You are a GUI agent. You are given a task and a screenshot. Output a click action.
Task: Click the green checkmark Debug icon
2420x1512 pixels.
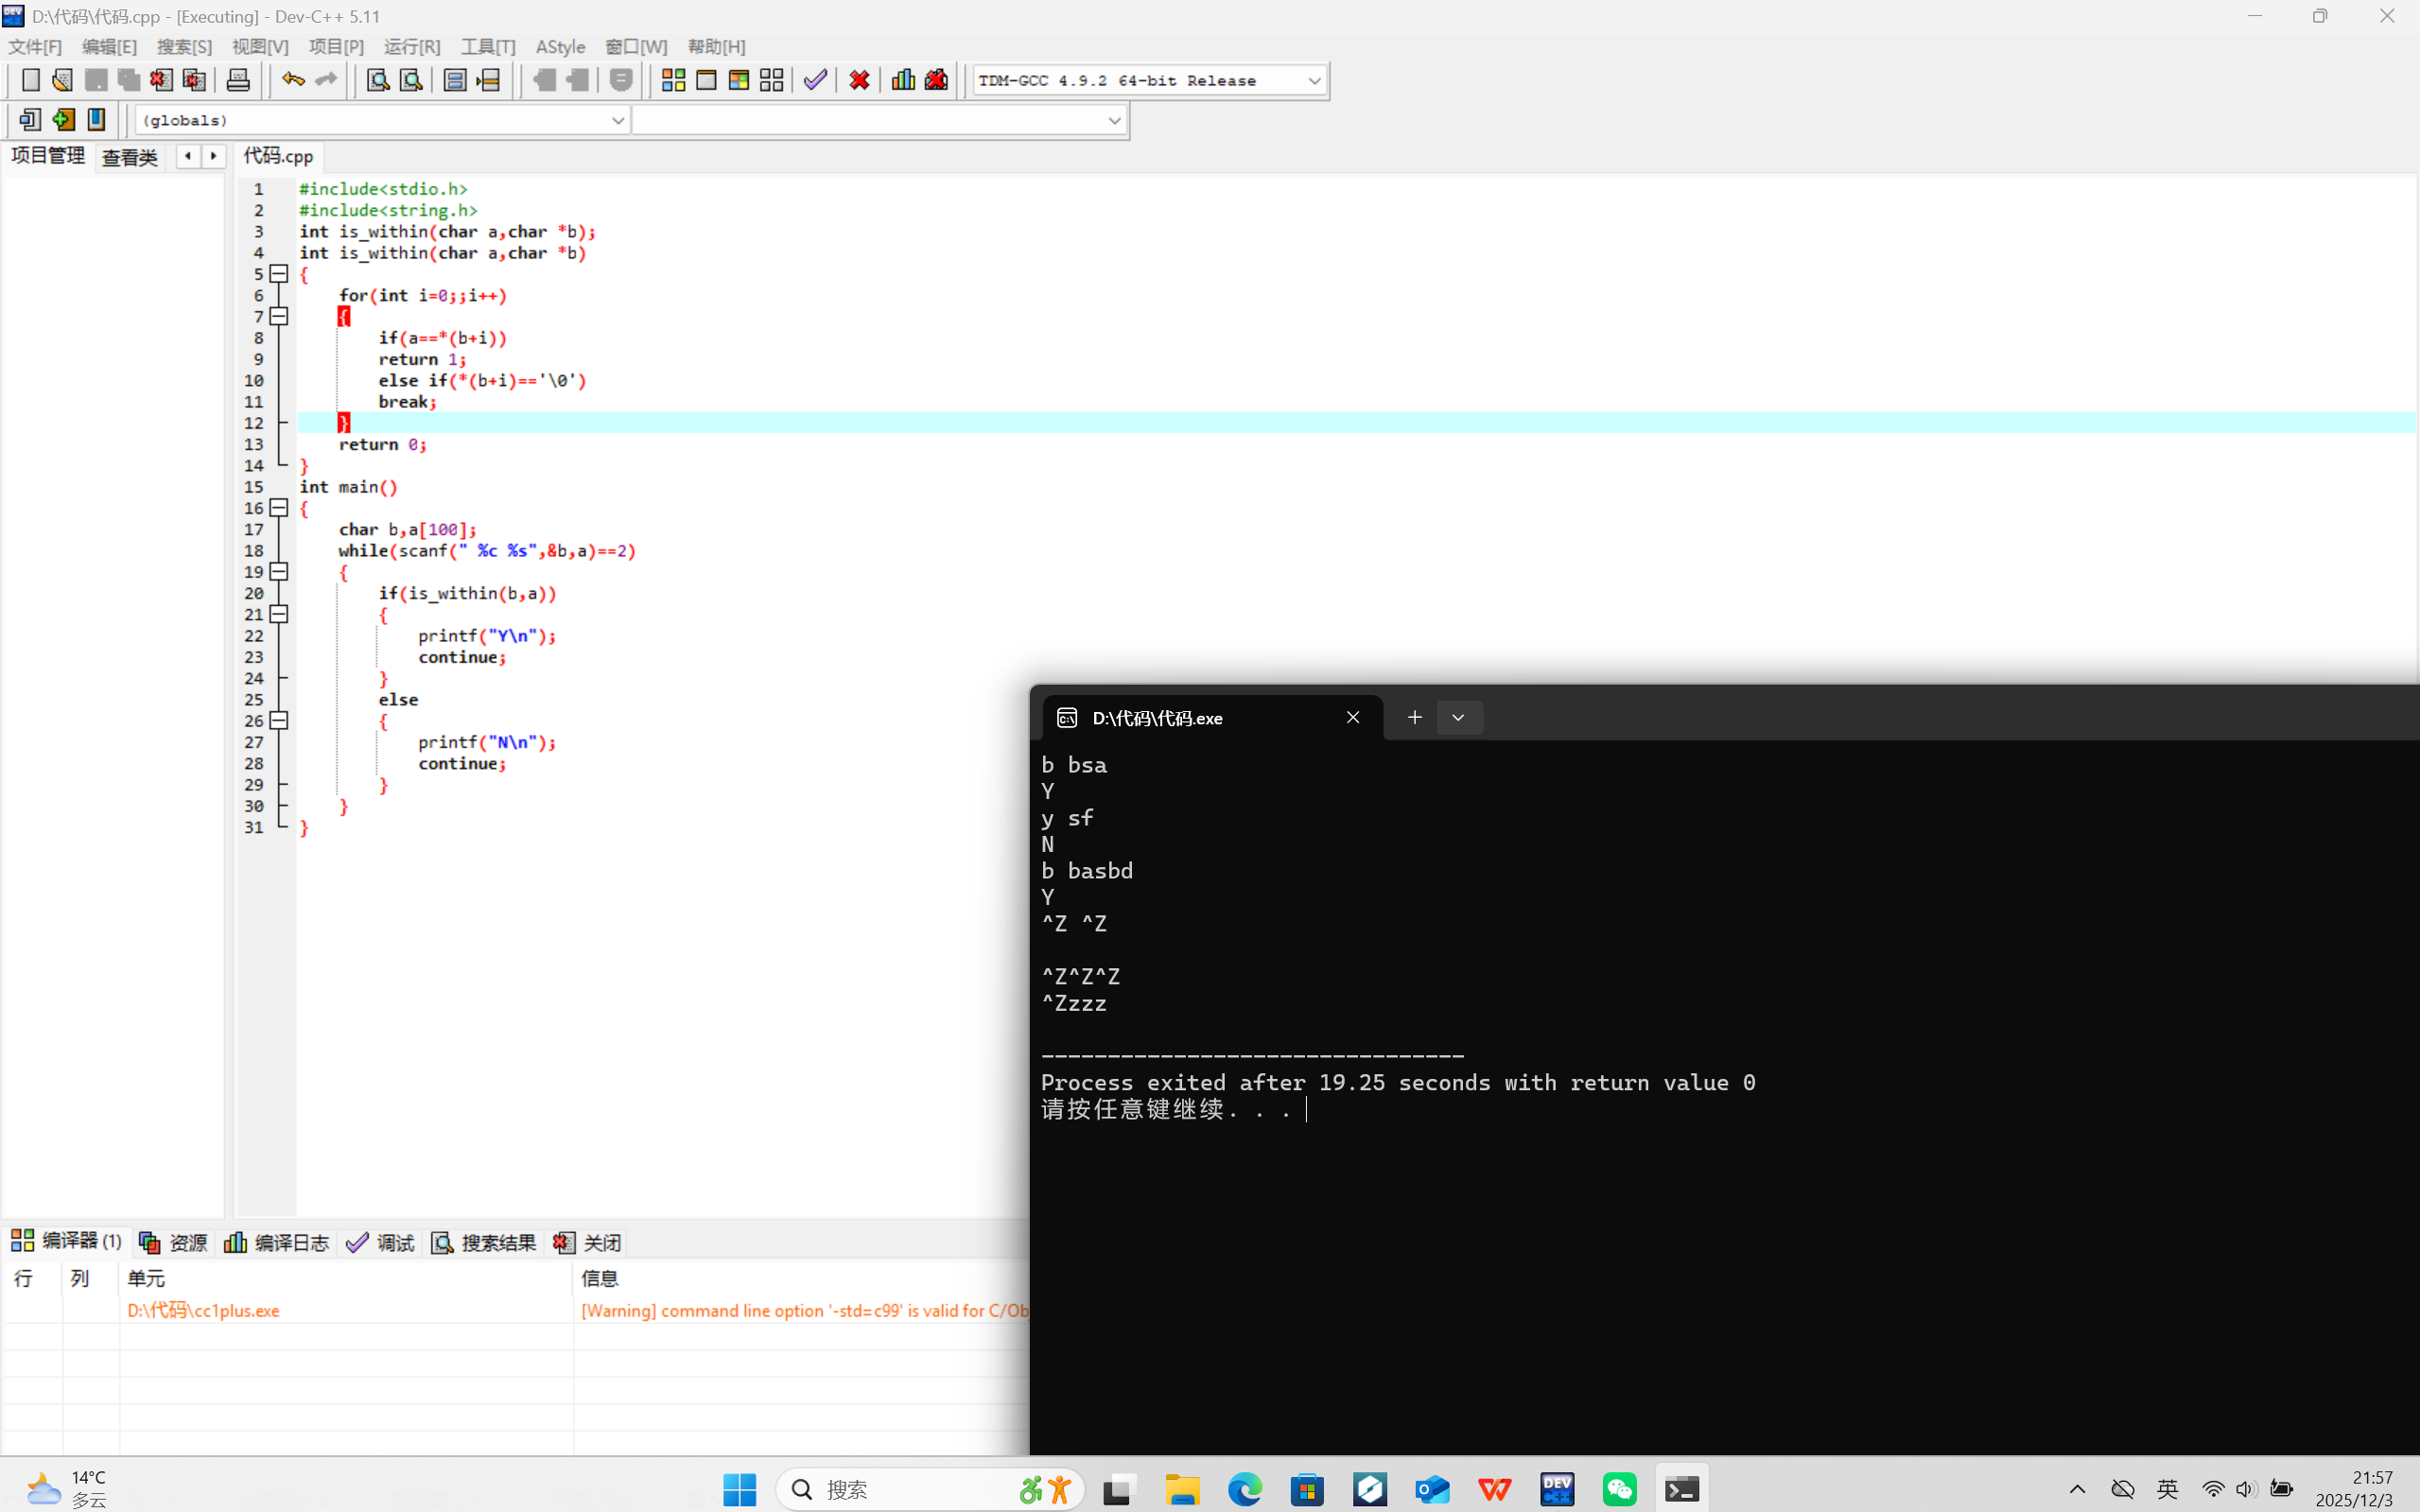[x=815, y=80]
